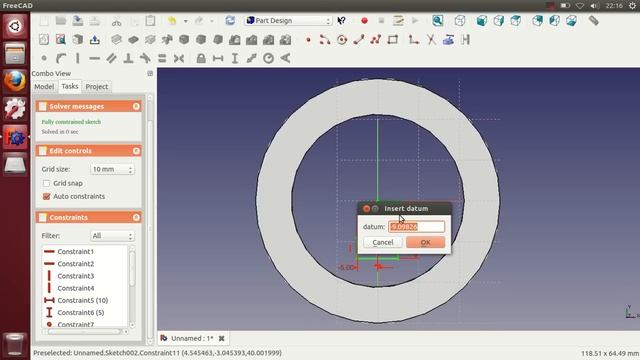Select the Create line tool
The height and width of the screenshot is (360, 640).
click(x=359, y=40)
